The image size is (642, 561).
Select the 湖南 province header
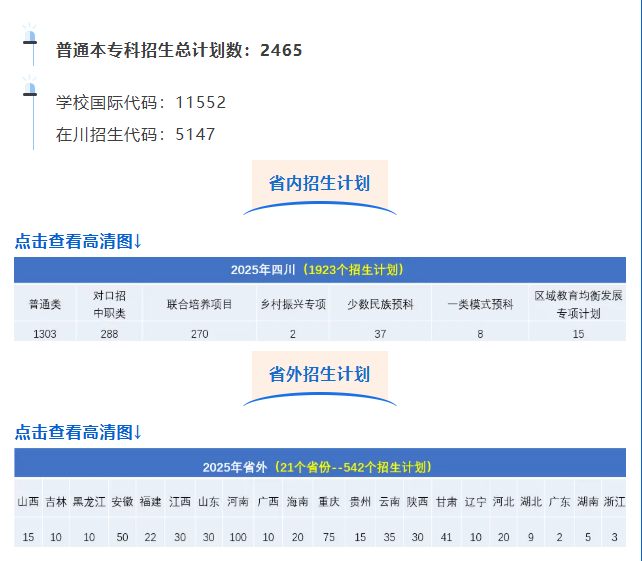point(588,502)
